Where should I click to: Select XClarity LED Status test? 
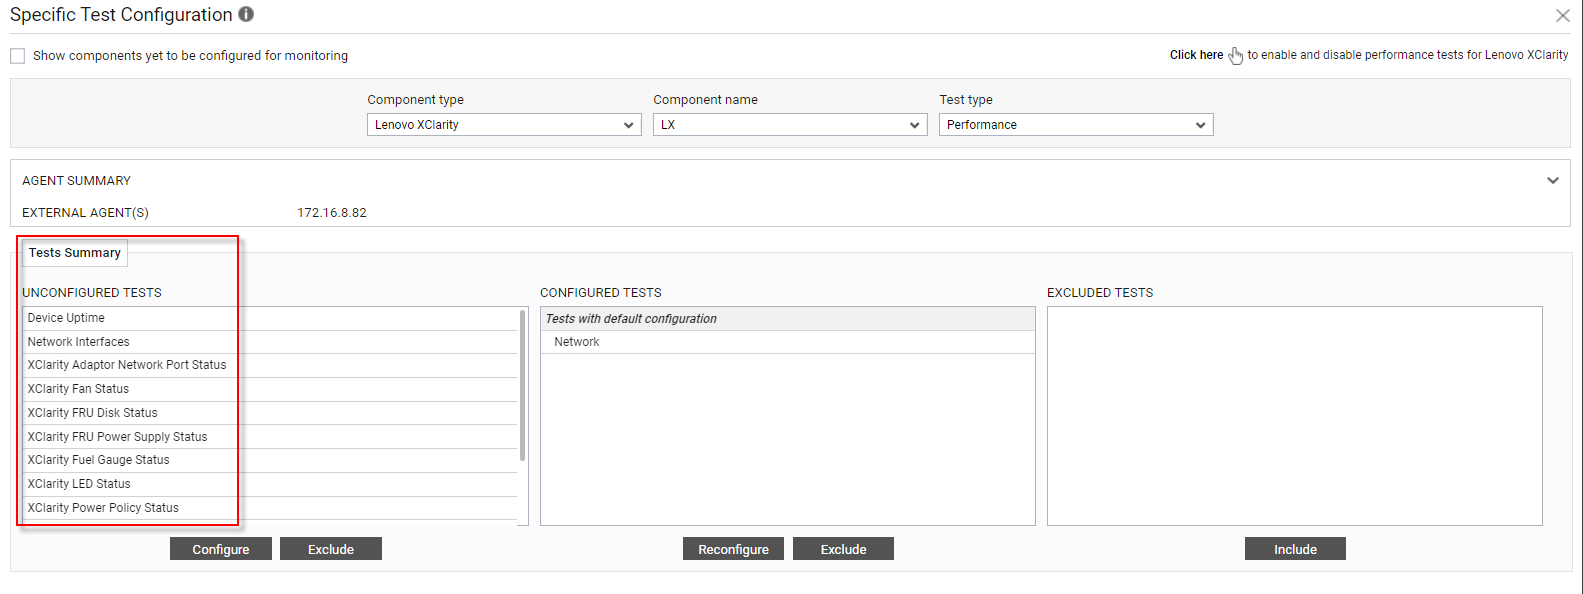(x=270, y=484)
